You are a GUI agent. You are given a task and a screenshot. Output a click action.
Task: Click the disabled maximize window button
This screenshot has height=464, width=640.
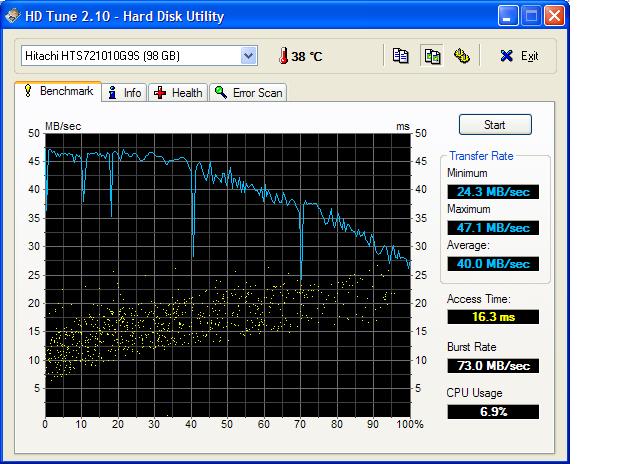[x=531, y=16]
